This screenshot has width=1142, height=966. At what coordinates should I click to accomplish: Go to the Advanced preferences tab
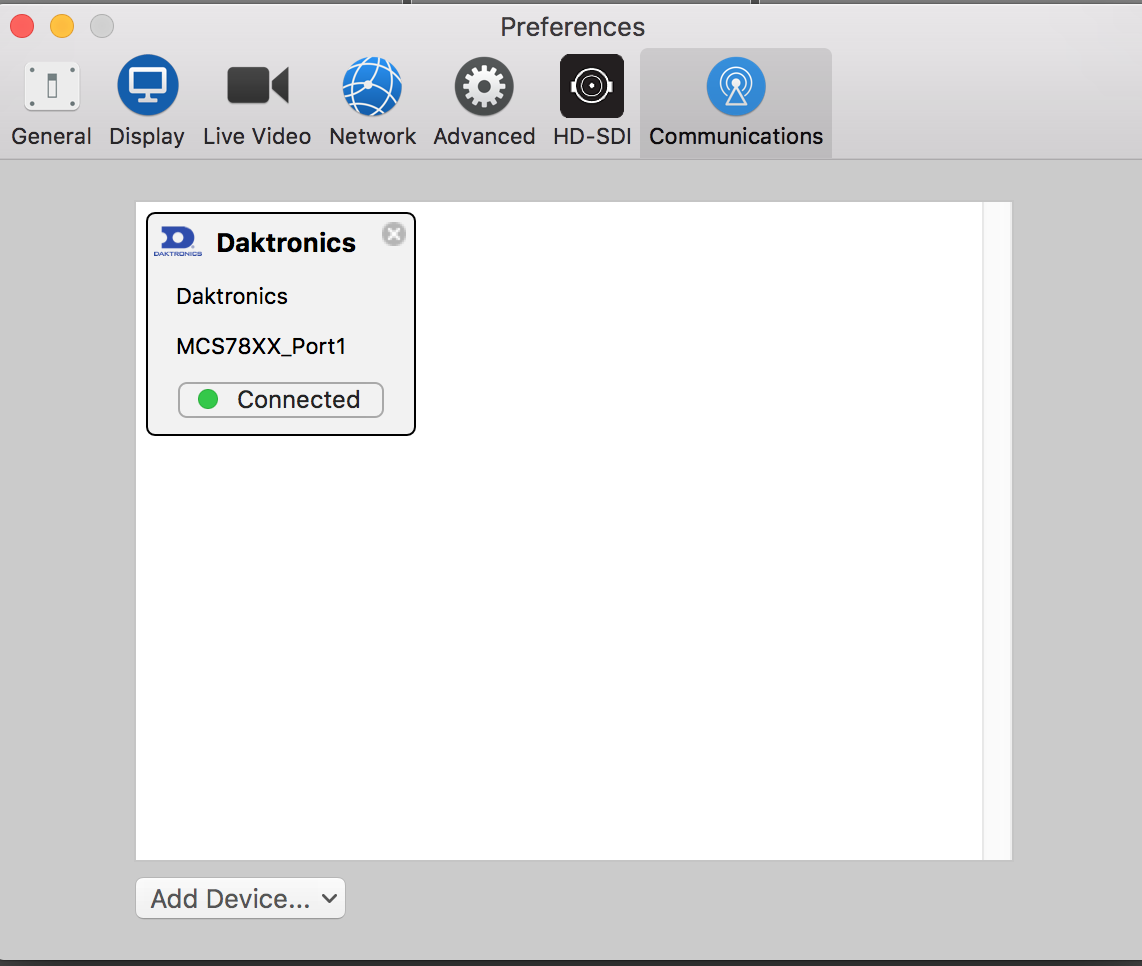coord(484,102)
